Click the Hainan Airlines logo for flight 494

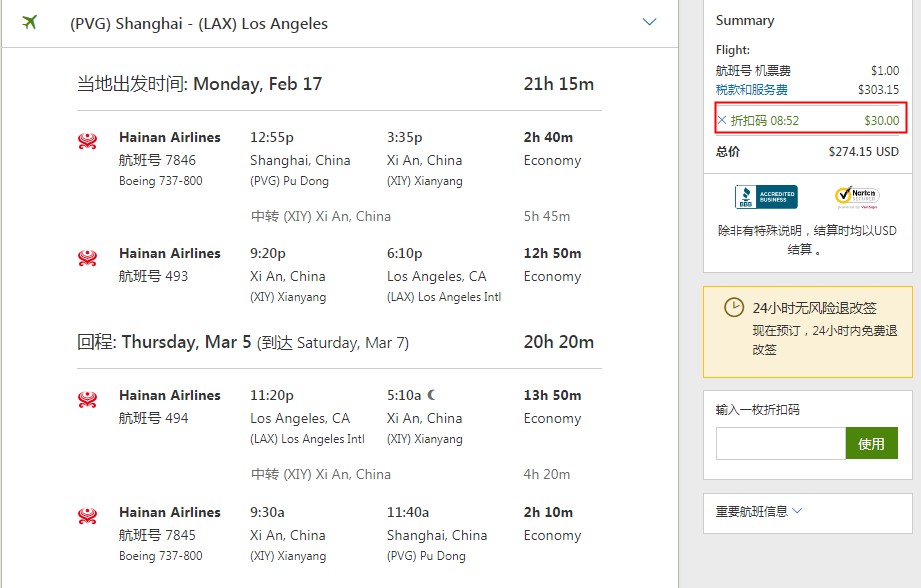click(88, 399)
